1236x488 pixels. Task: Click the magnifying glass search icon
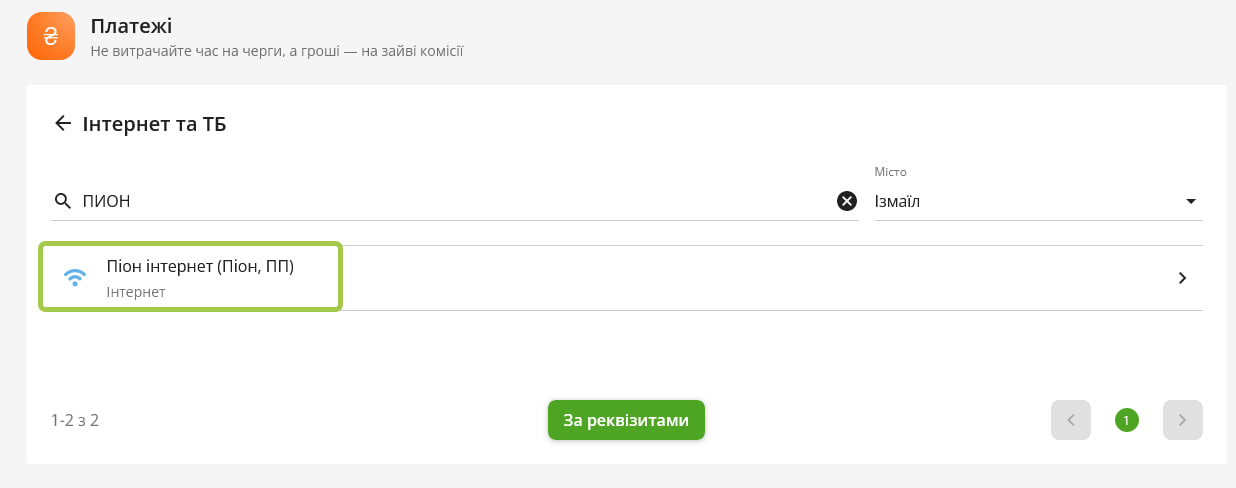[x=63, y=201]
